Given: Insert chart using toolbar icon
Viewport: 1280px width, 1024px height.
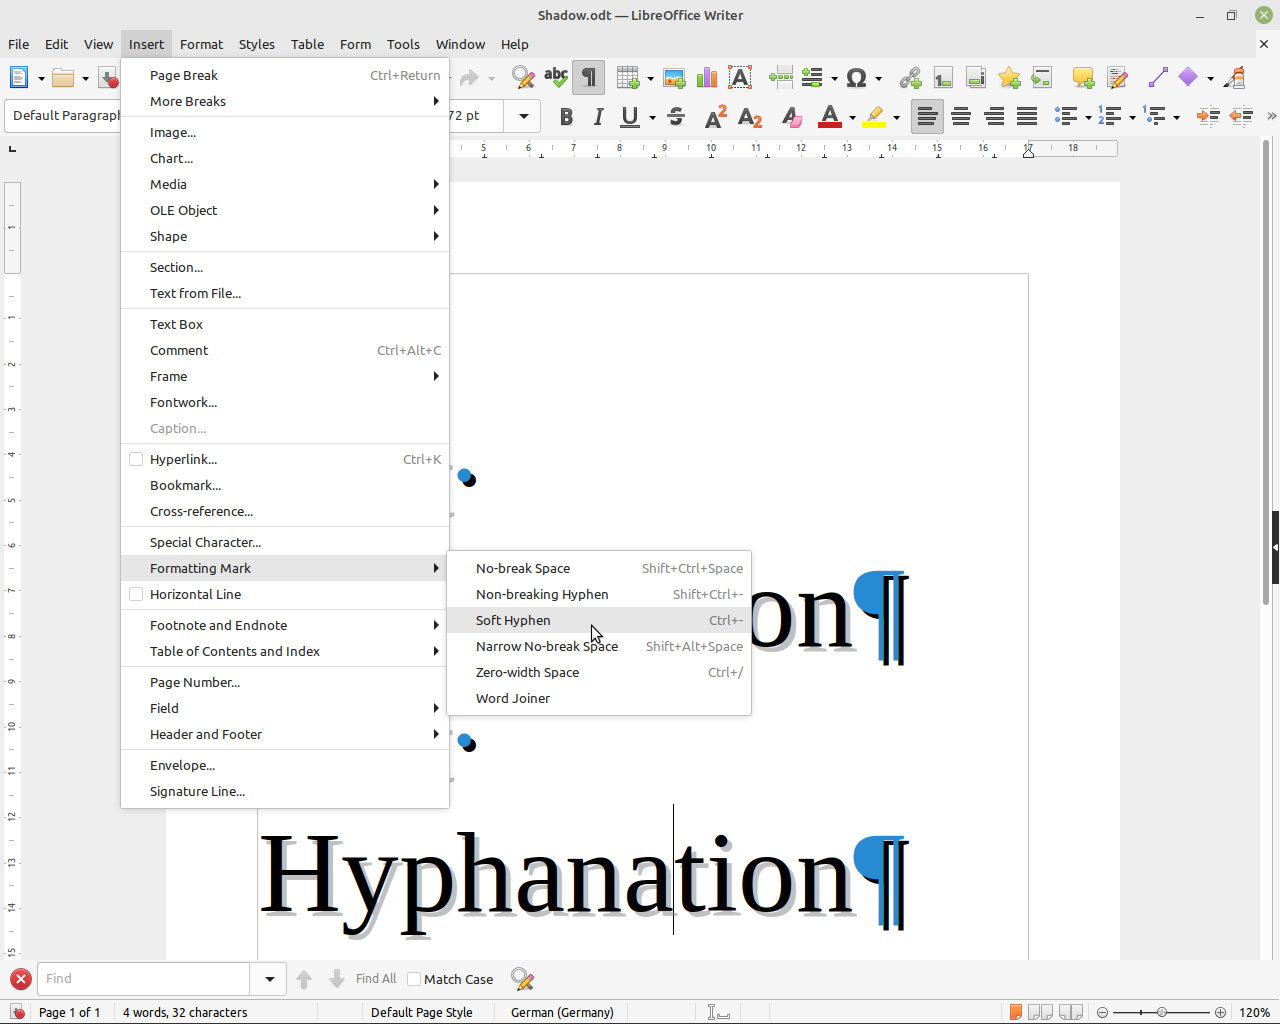Looking at the screenshot, I should [x=707, y=78].
